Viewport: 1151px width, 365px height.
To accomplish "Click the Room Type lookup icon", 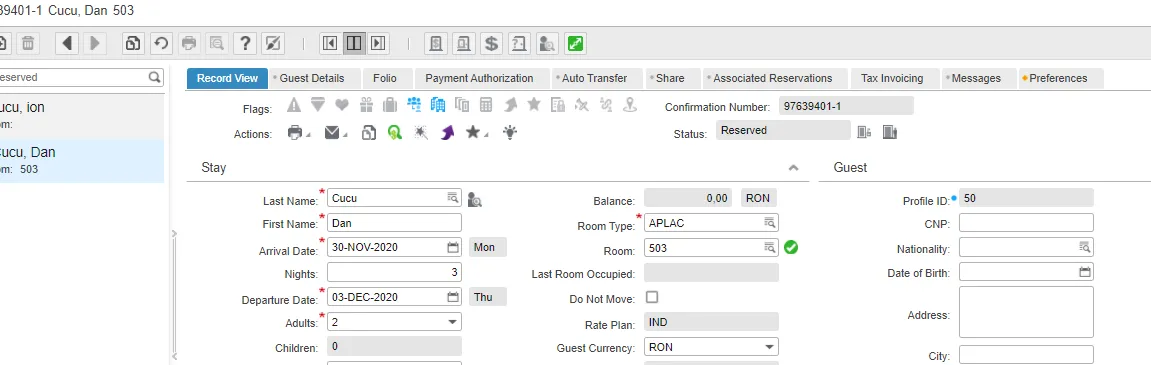I will coord(769,222).
